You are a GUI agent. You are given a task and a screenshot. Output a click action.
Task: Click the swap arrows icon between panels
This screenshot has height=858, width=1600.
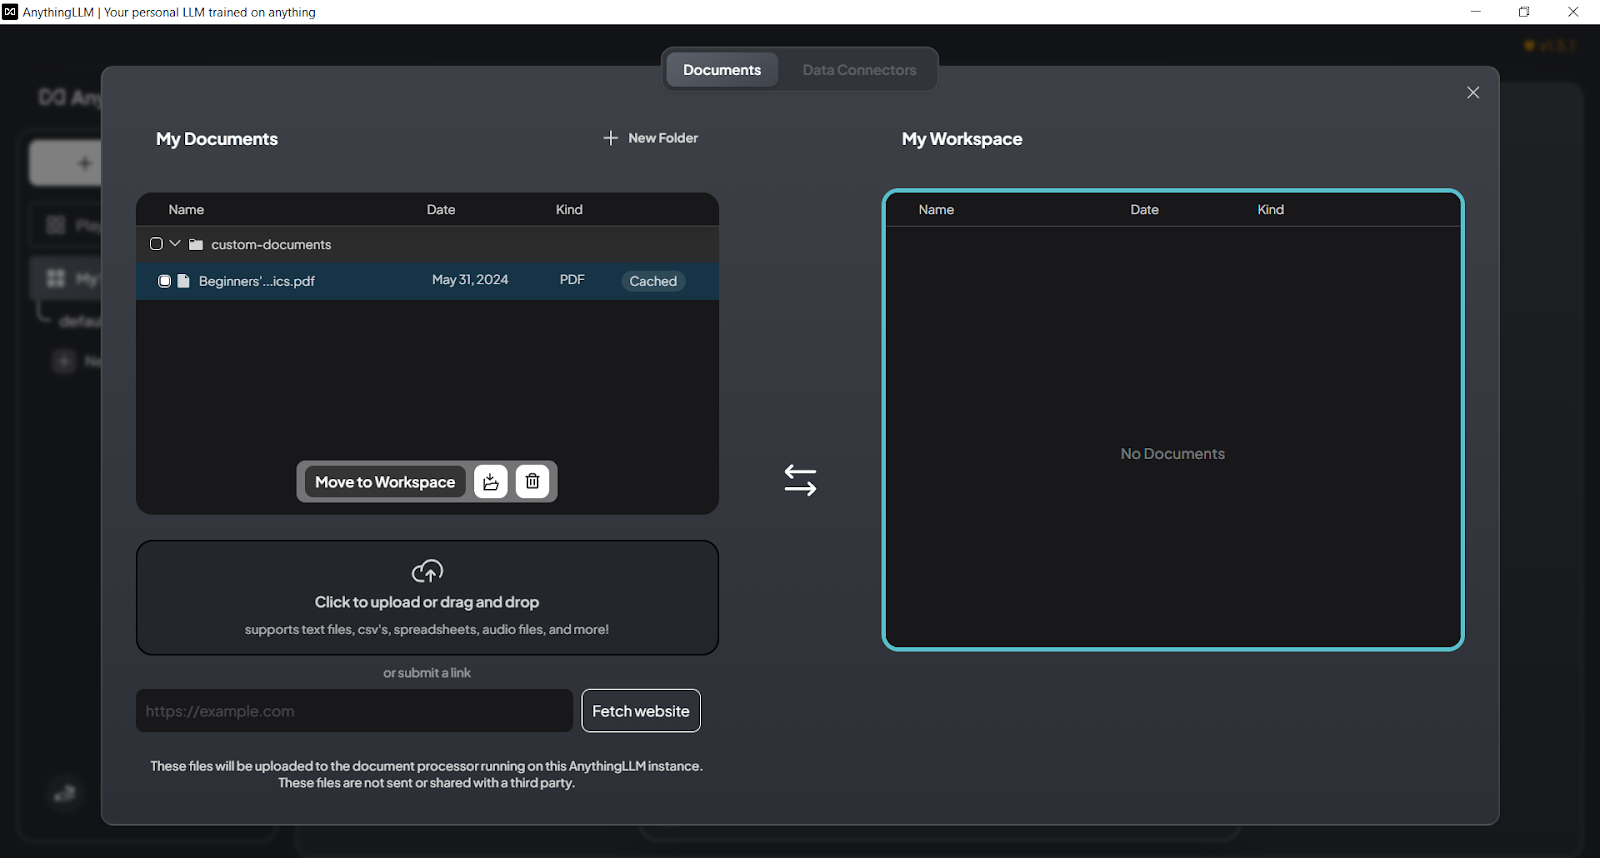pyautogui.click(x=800, y=481)
